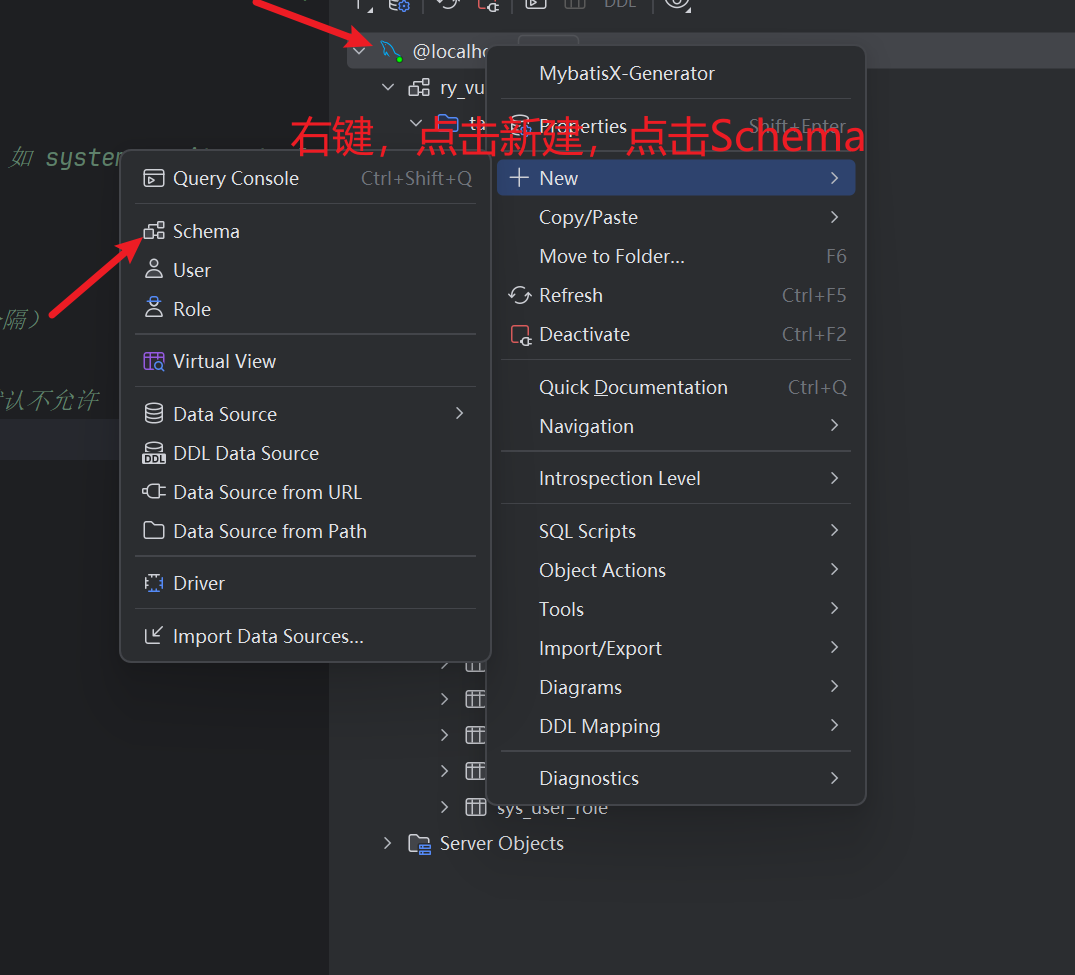
Task: Open the eye view options toolbar icon
Action: click(x=677, y=4)
